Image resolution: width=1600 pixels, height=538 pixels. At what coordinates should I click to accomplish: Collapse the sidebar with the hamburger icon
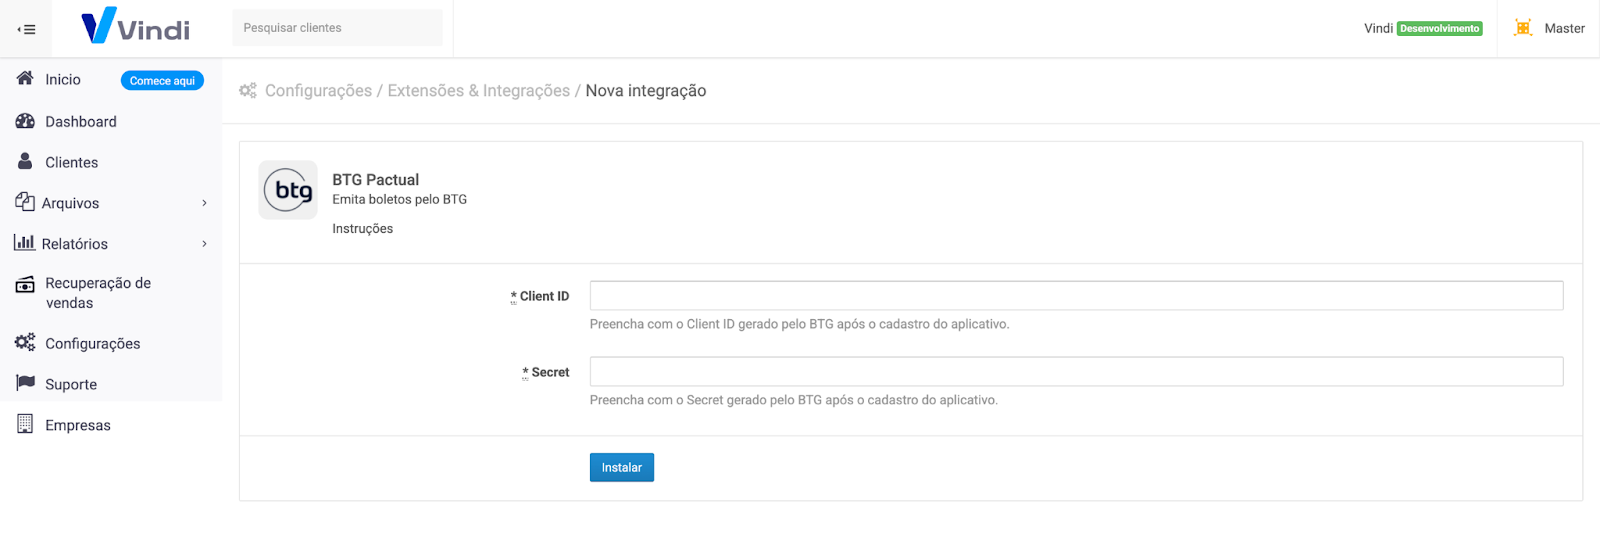click(x=27, y=29)
